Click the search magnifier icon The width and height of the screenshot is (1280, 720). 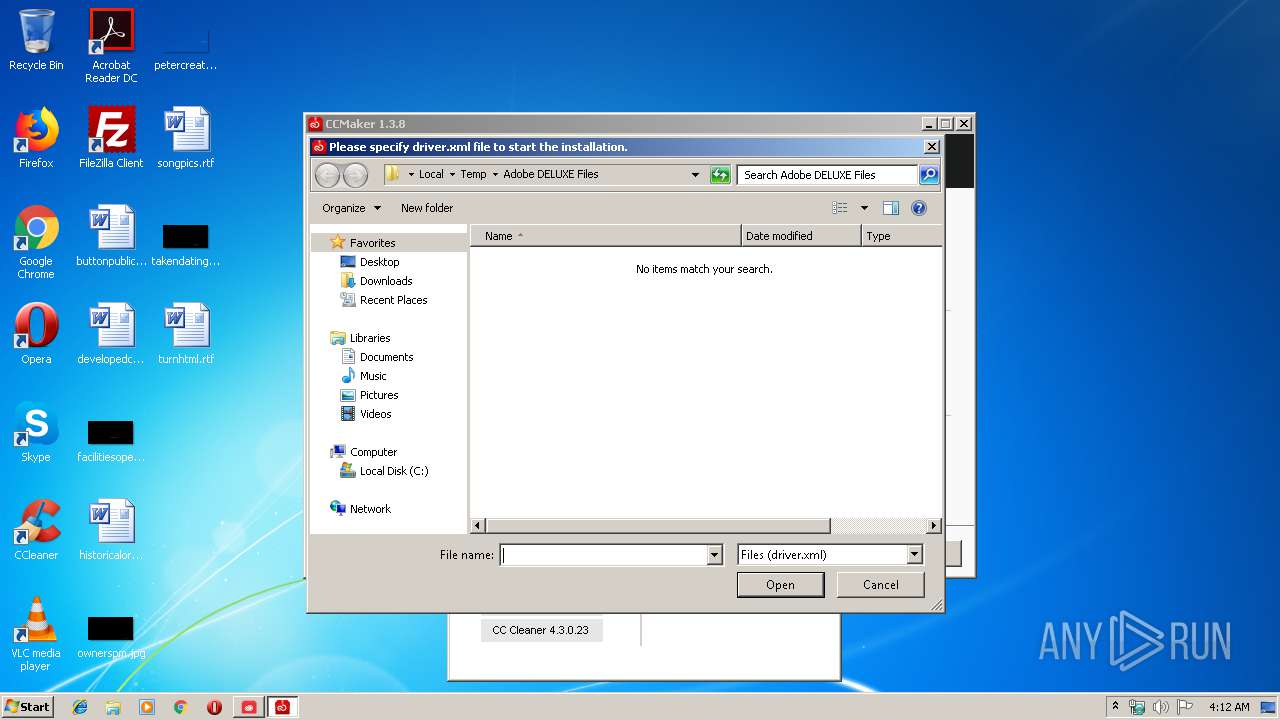pyautogui.click(x=928, y=175)
